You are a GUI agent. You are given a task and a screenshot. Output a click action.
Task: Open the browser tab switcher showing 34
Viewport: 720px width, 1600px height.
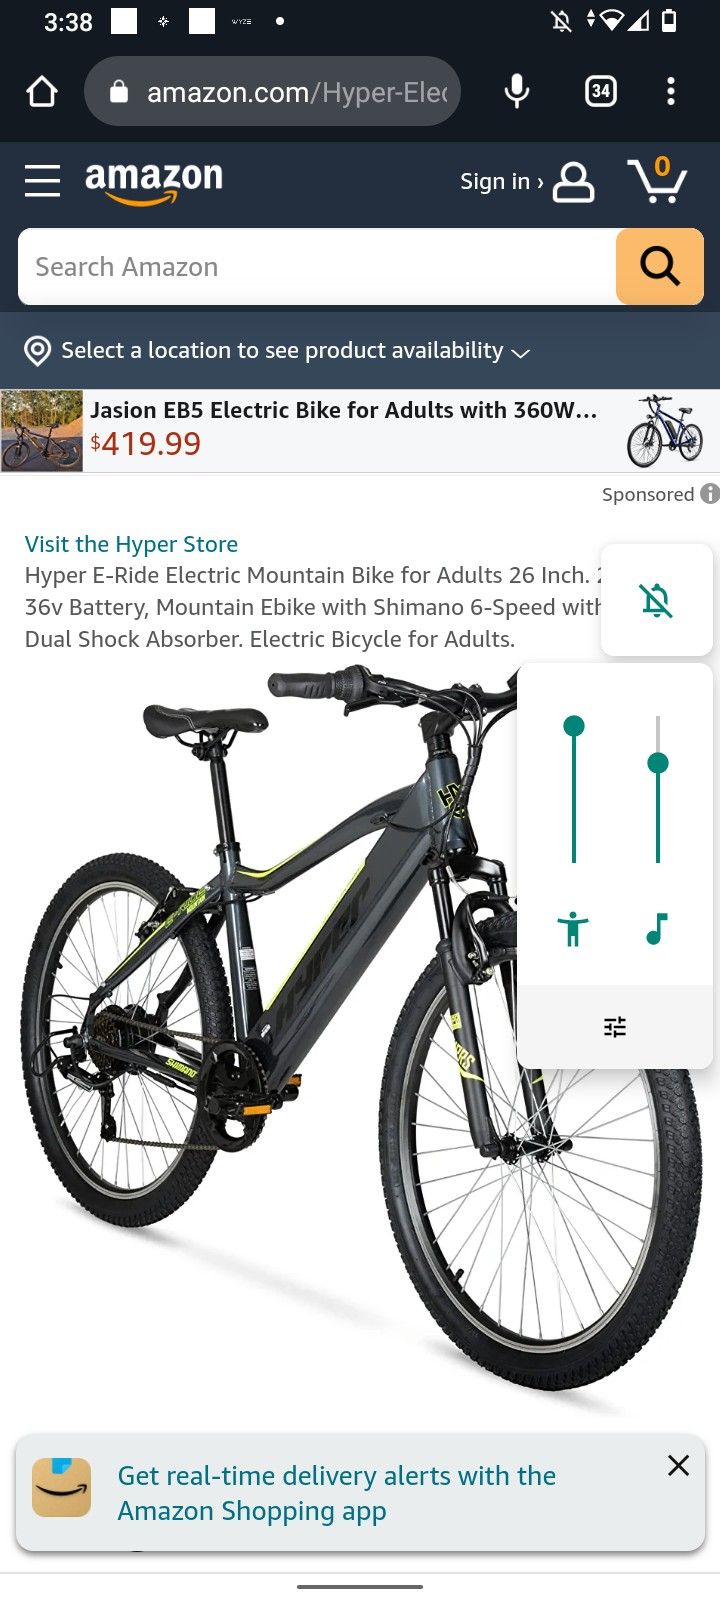(x=600, y=92)
